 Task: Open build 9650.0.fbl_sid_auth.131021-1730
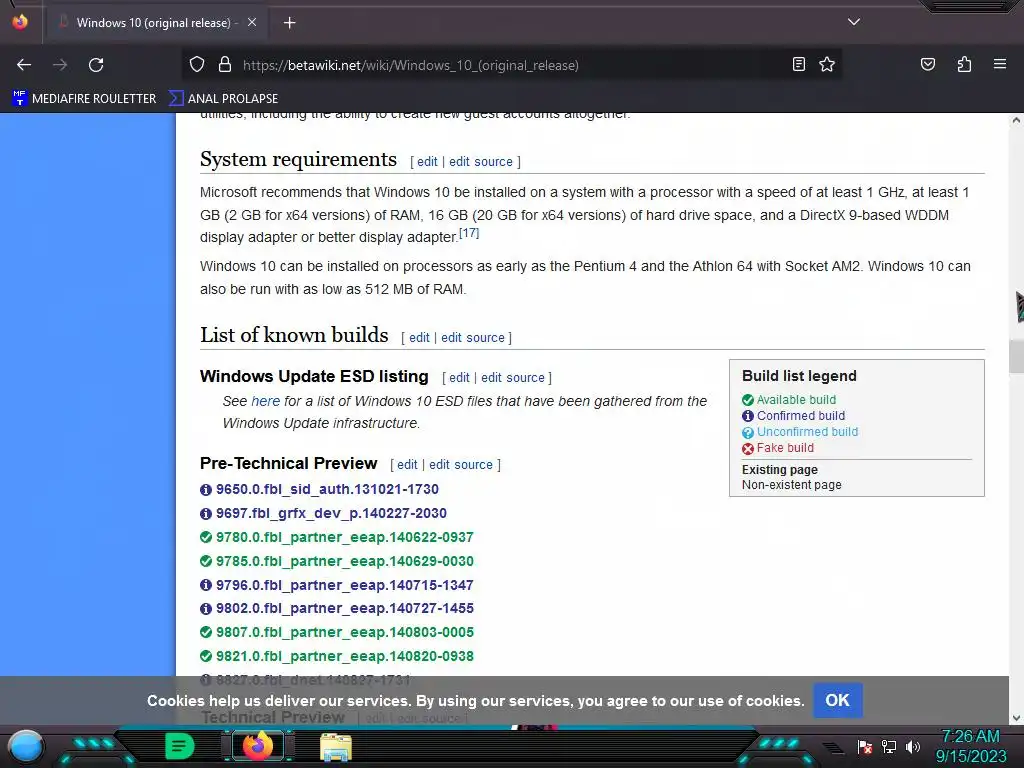pyautogui.click(x=327, y=489)
